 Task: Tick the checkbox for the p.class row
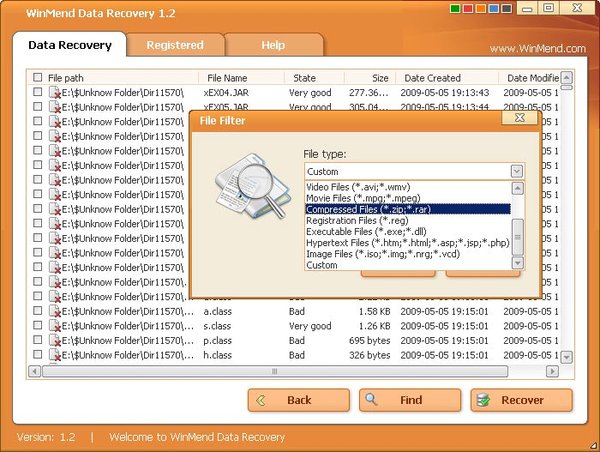click(x=38, y=340)
